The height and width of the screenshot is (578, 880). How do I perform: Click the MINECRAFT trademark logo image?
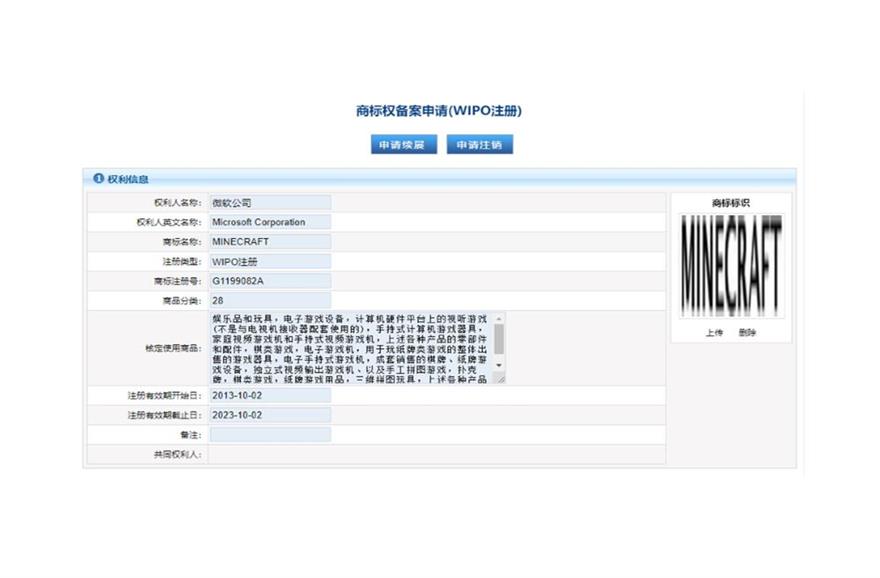coord(731,267)
